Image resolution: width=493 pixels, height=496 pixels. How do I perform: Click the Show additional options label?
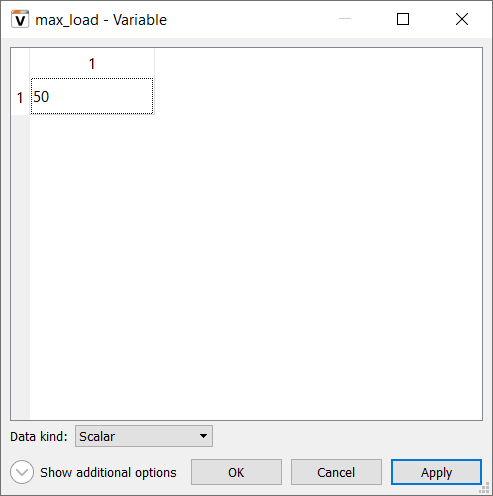[108, 473]
